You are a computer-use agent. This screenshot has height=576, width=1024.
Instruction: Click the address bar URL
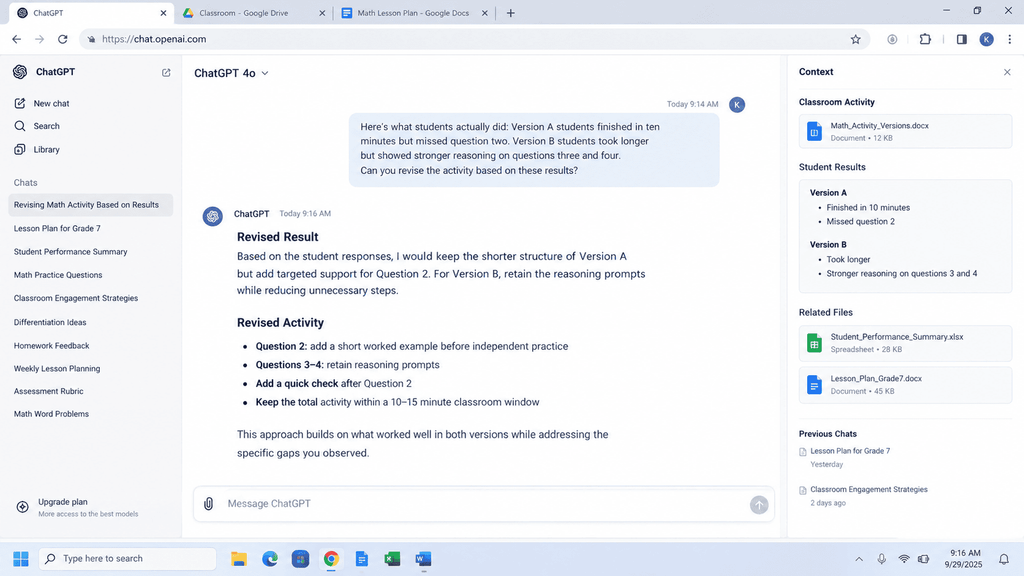point(154,39)
